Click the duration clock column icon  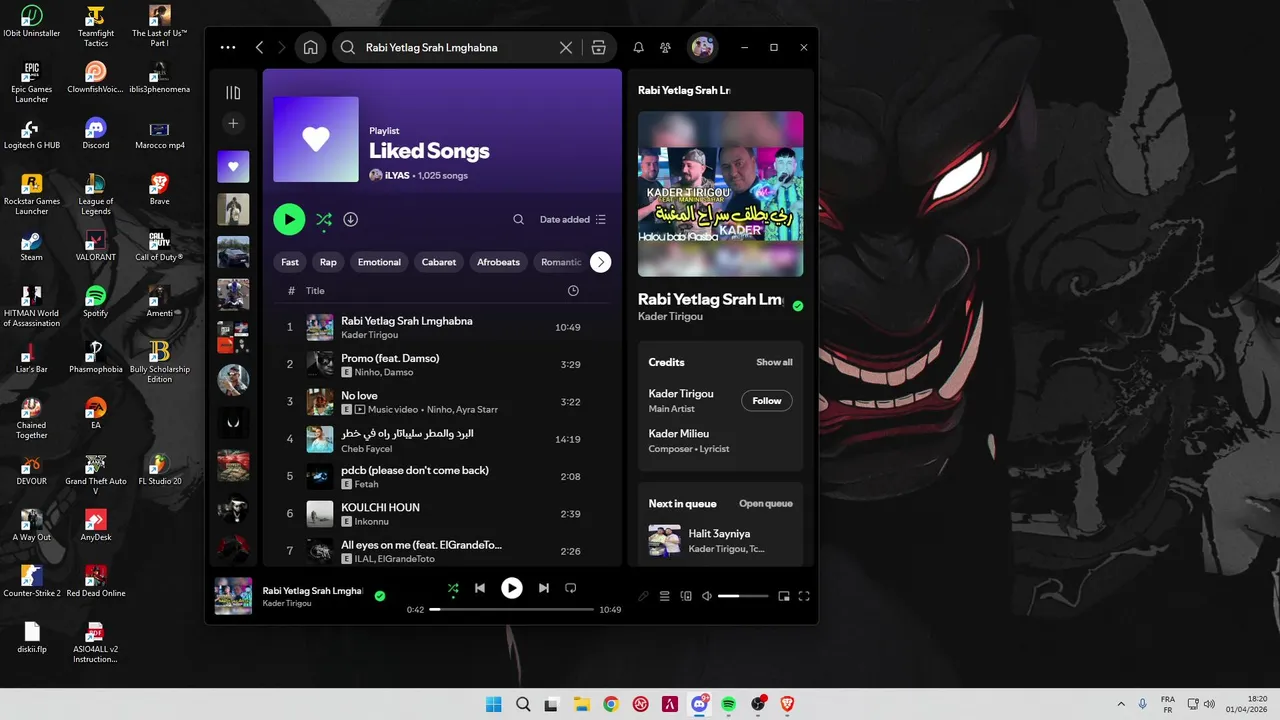573,291
